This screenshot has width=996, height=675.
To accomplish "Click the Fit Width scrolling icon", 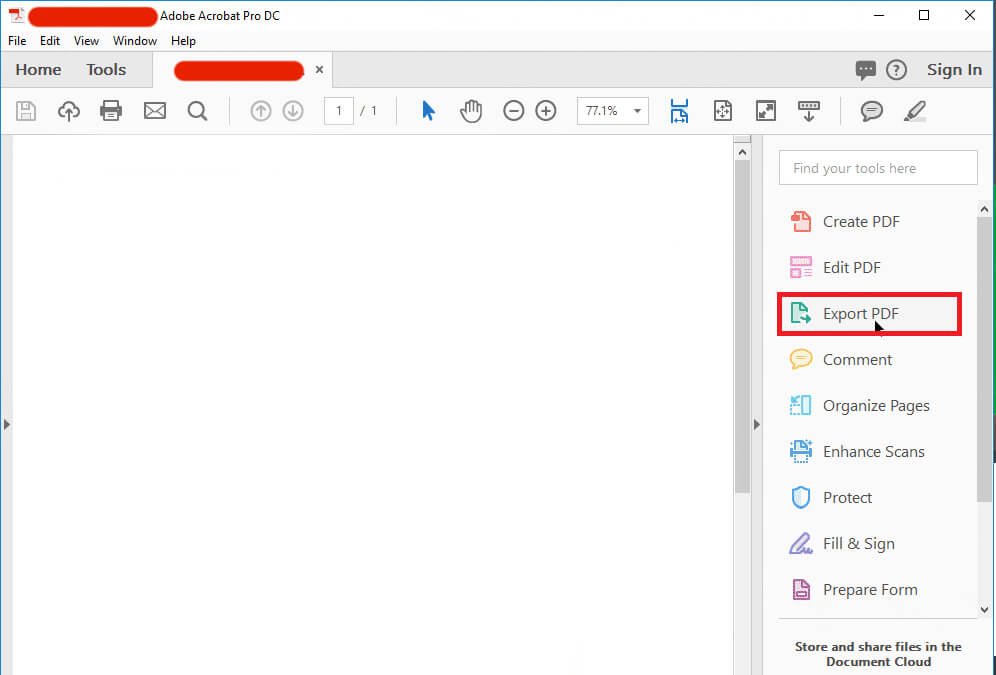I will coord(679,111).
